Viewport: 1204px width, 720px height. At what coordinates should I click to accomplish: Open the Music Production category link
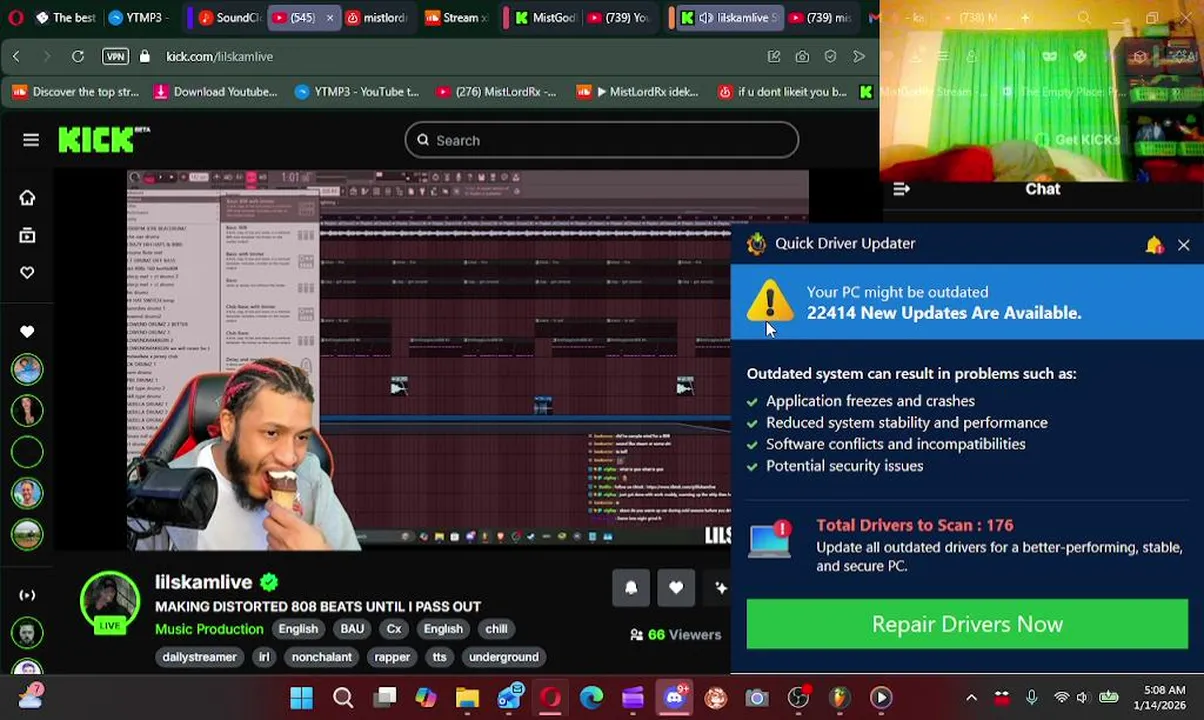pyautogui.click(x=209, y=629)
